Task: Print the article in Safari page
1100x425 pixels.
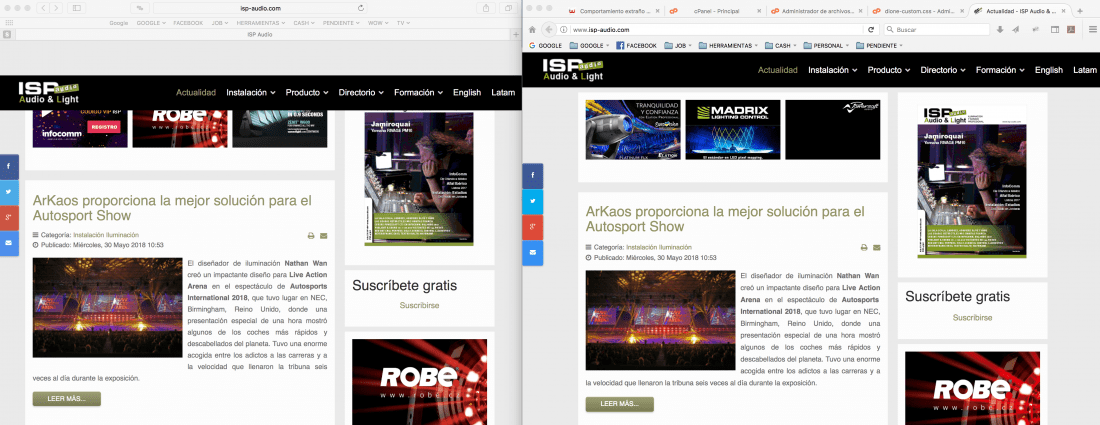Action: [311, 236]
